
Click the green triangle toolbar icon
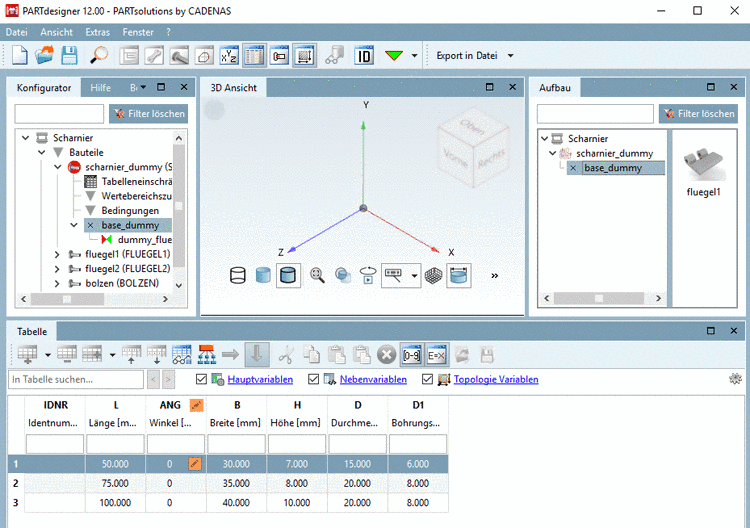[x=394, y=56]
